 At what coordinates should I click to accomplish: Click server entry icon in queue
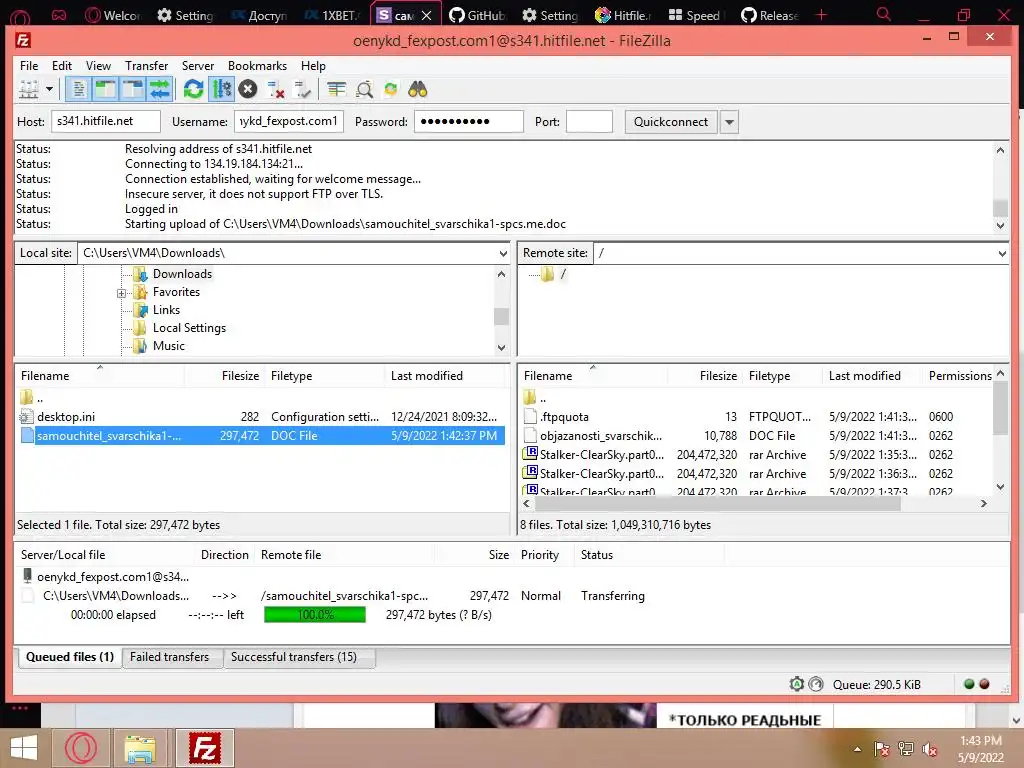tap(27, 576)
